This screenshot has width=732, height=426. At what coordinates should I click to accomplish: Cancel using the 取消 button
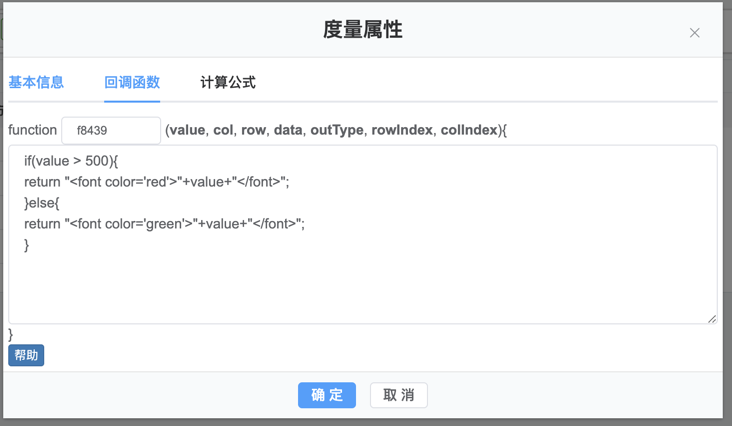click(x=399, y=395)
